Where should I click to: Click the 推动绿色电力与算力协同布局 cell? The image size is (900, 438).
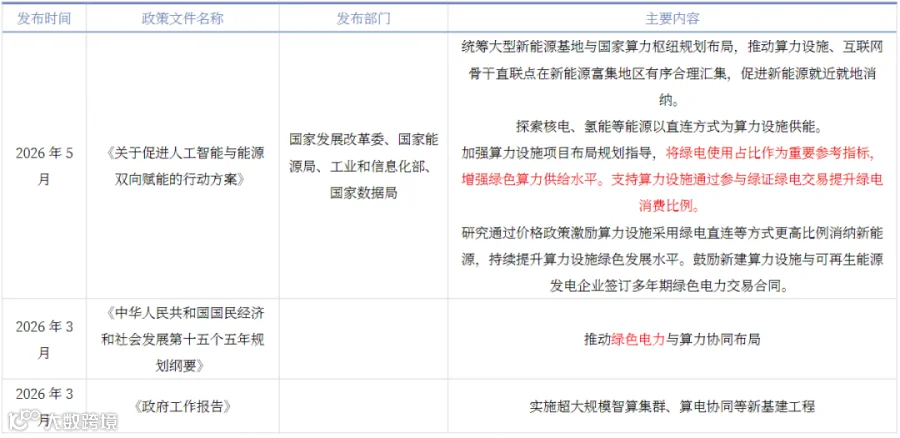pos(673,339)
